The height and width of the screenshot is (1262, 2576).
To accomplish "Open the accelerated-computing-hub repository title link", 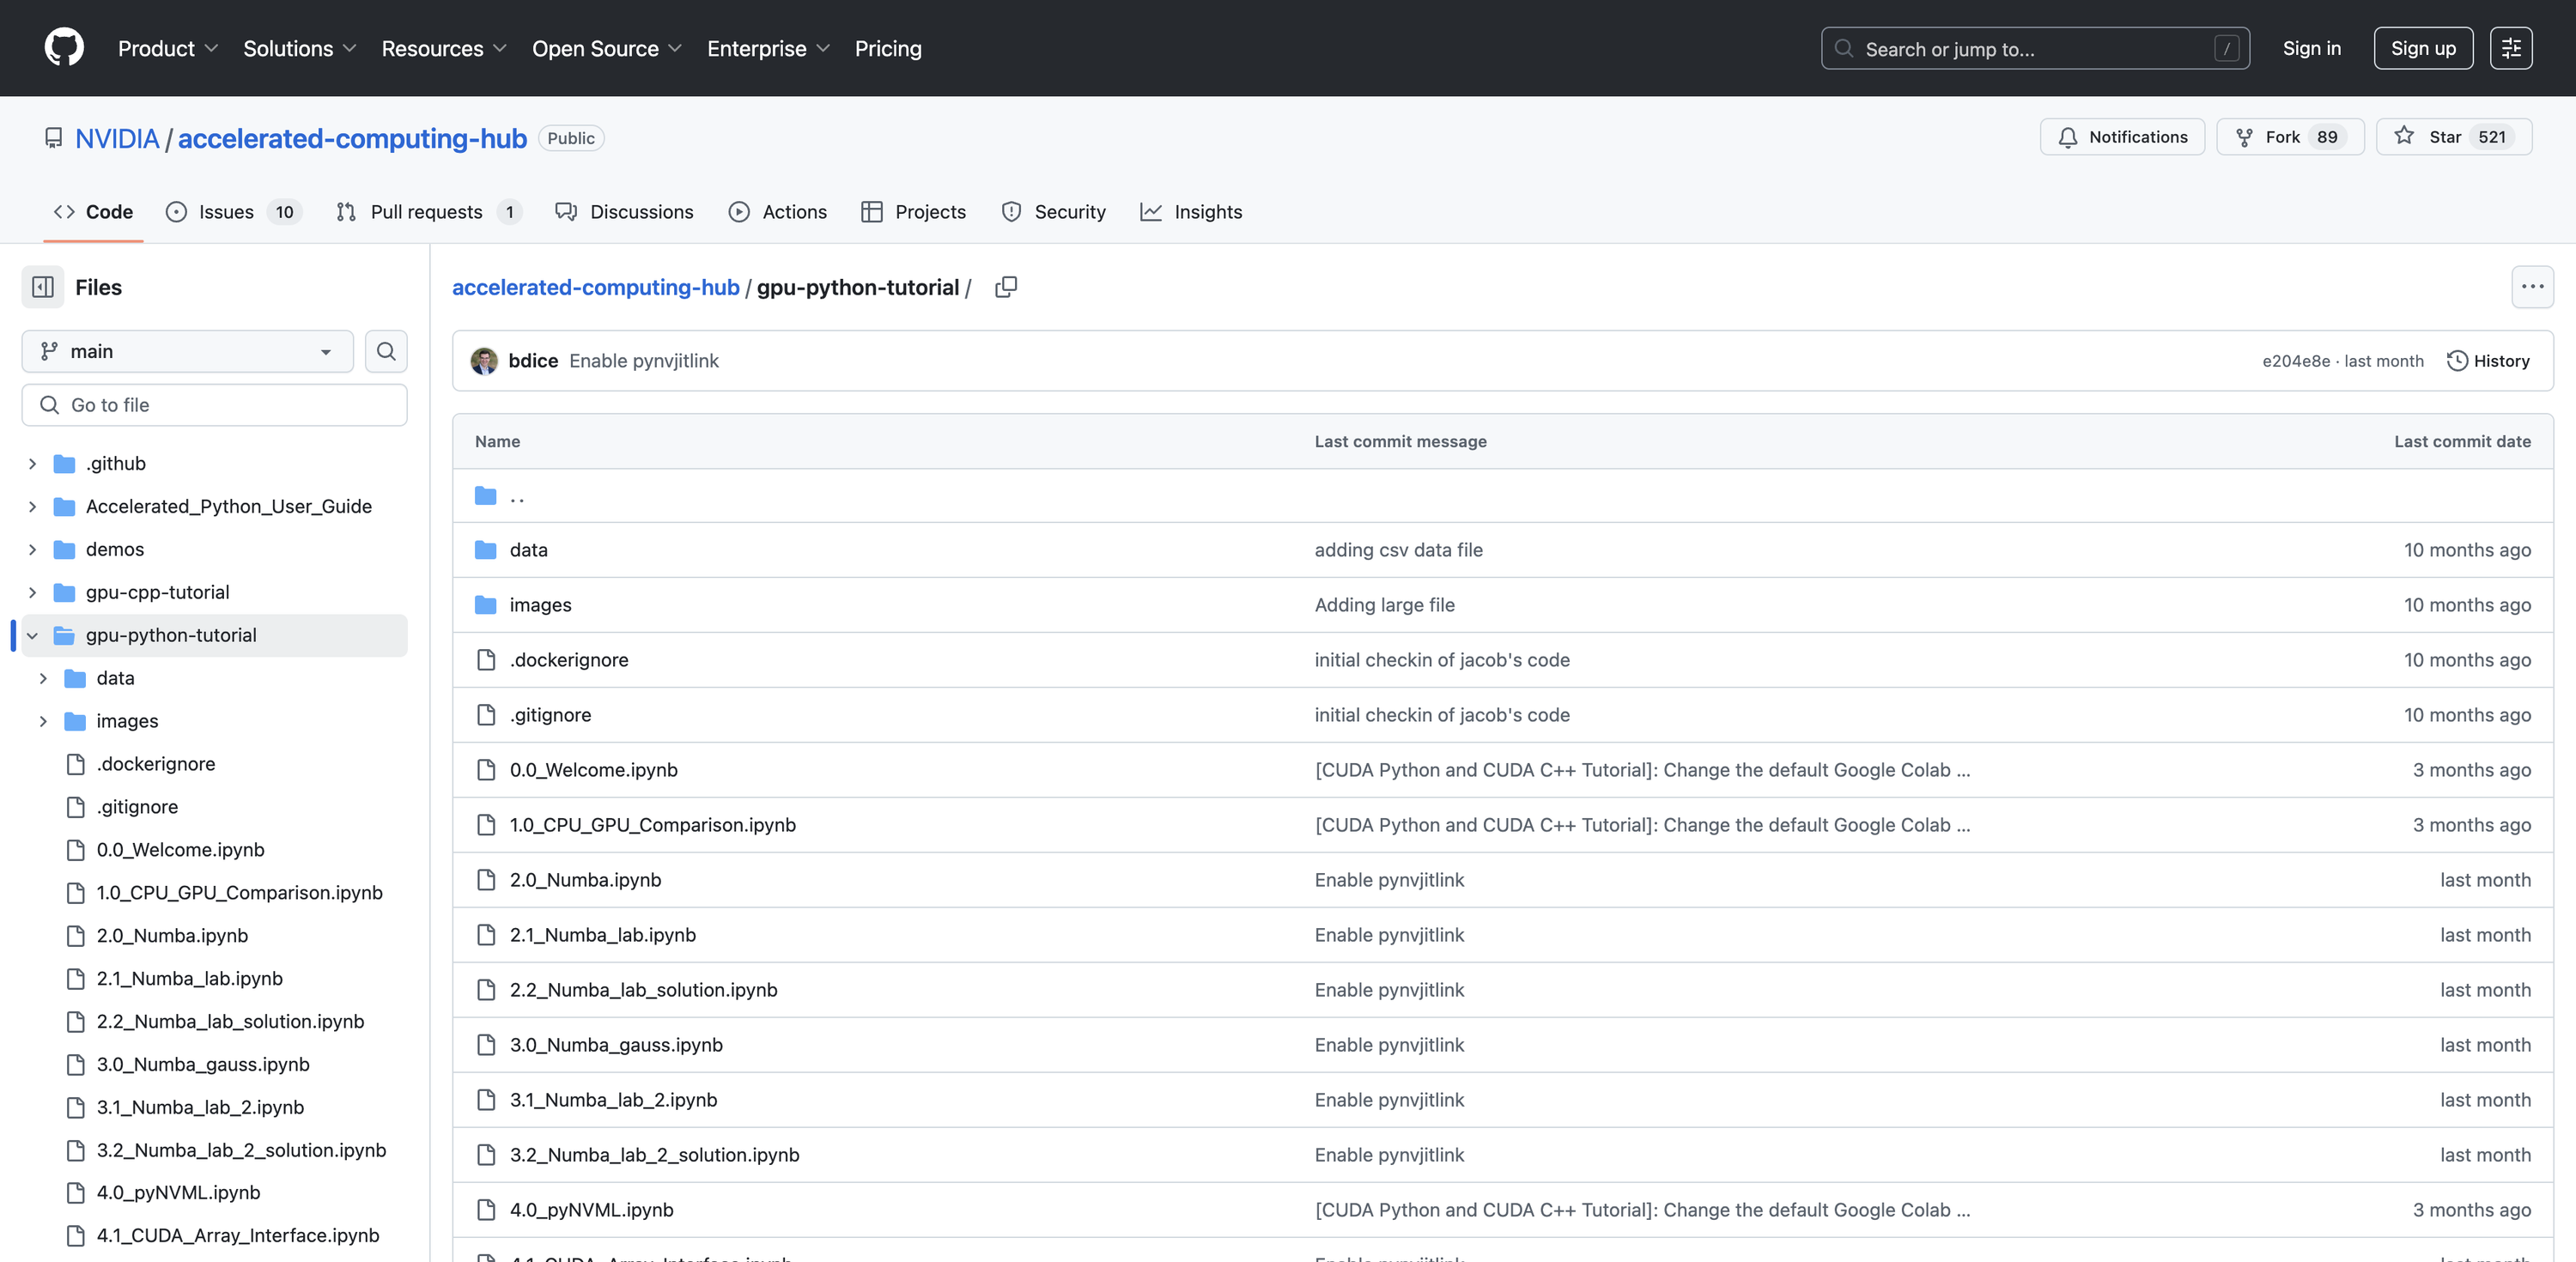I will pos(352,138).
